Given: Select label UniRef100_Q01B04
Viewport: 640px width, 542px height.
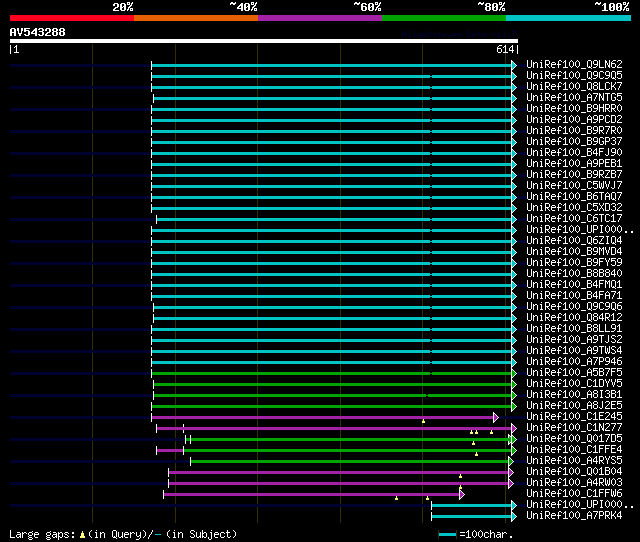Looking at the screenshot, I should [574, 472].
